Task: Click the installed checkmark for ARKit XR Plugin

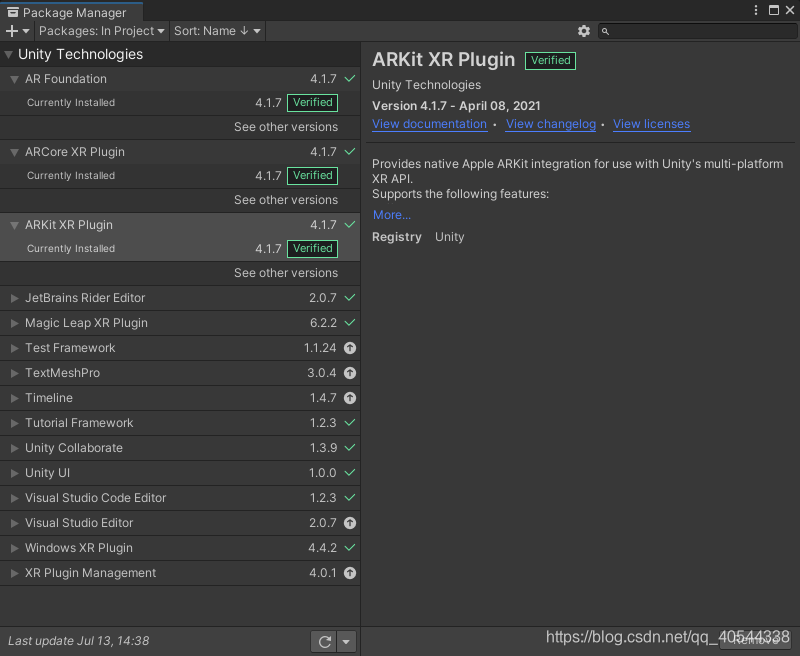Action: coord(349,224)
